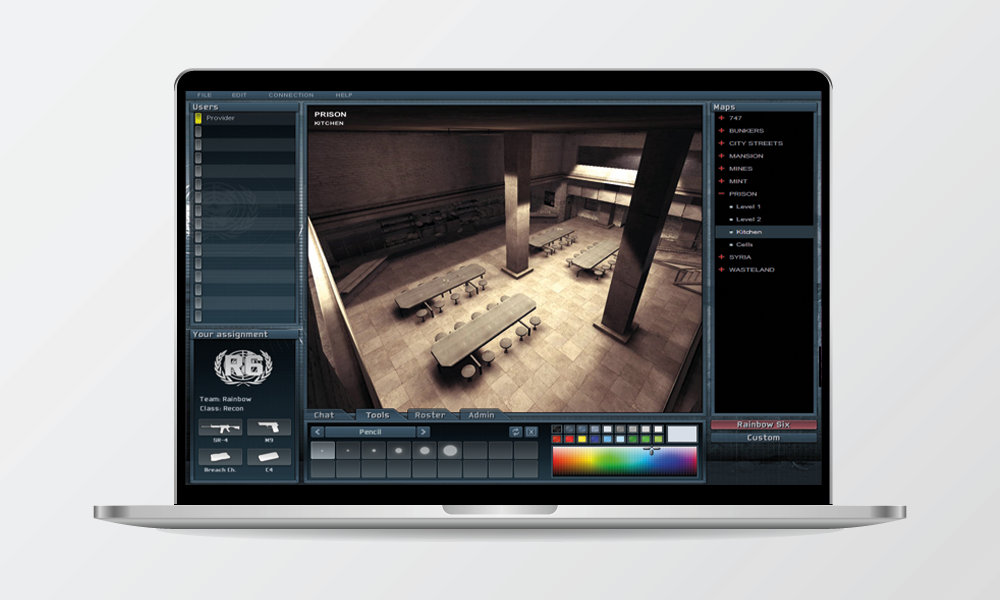
Task: Choose the C4 explosive icon
Action: coord(269,456)
